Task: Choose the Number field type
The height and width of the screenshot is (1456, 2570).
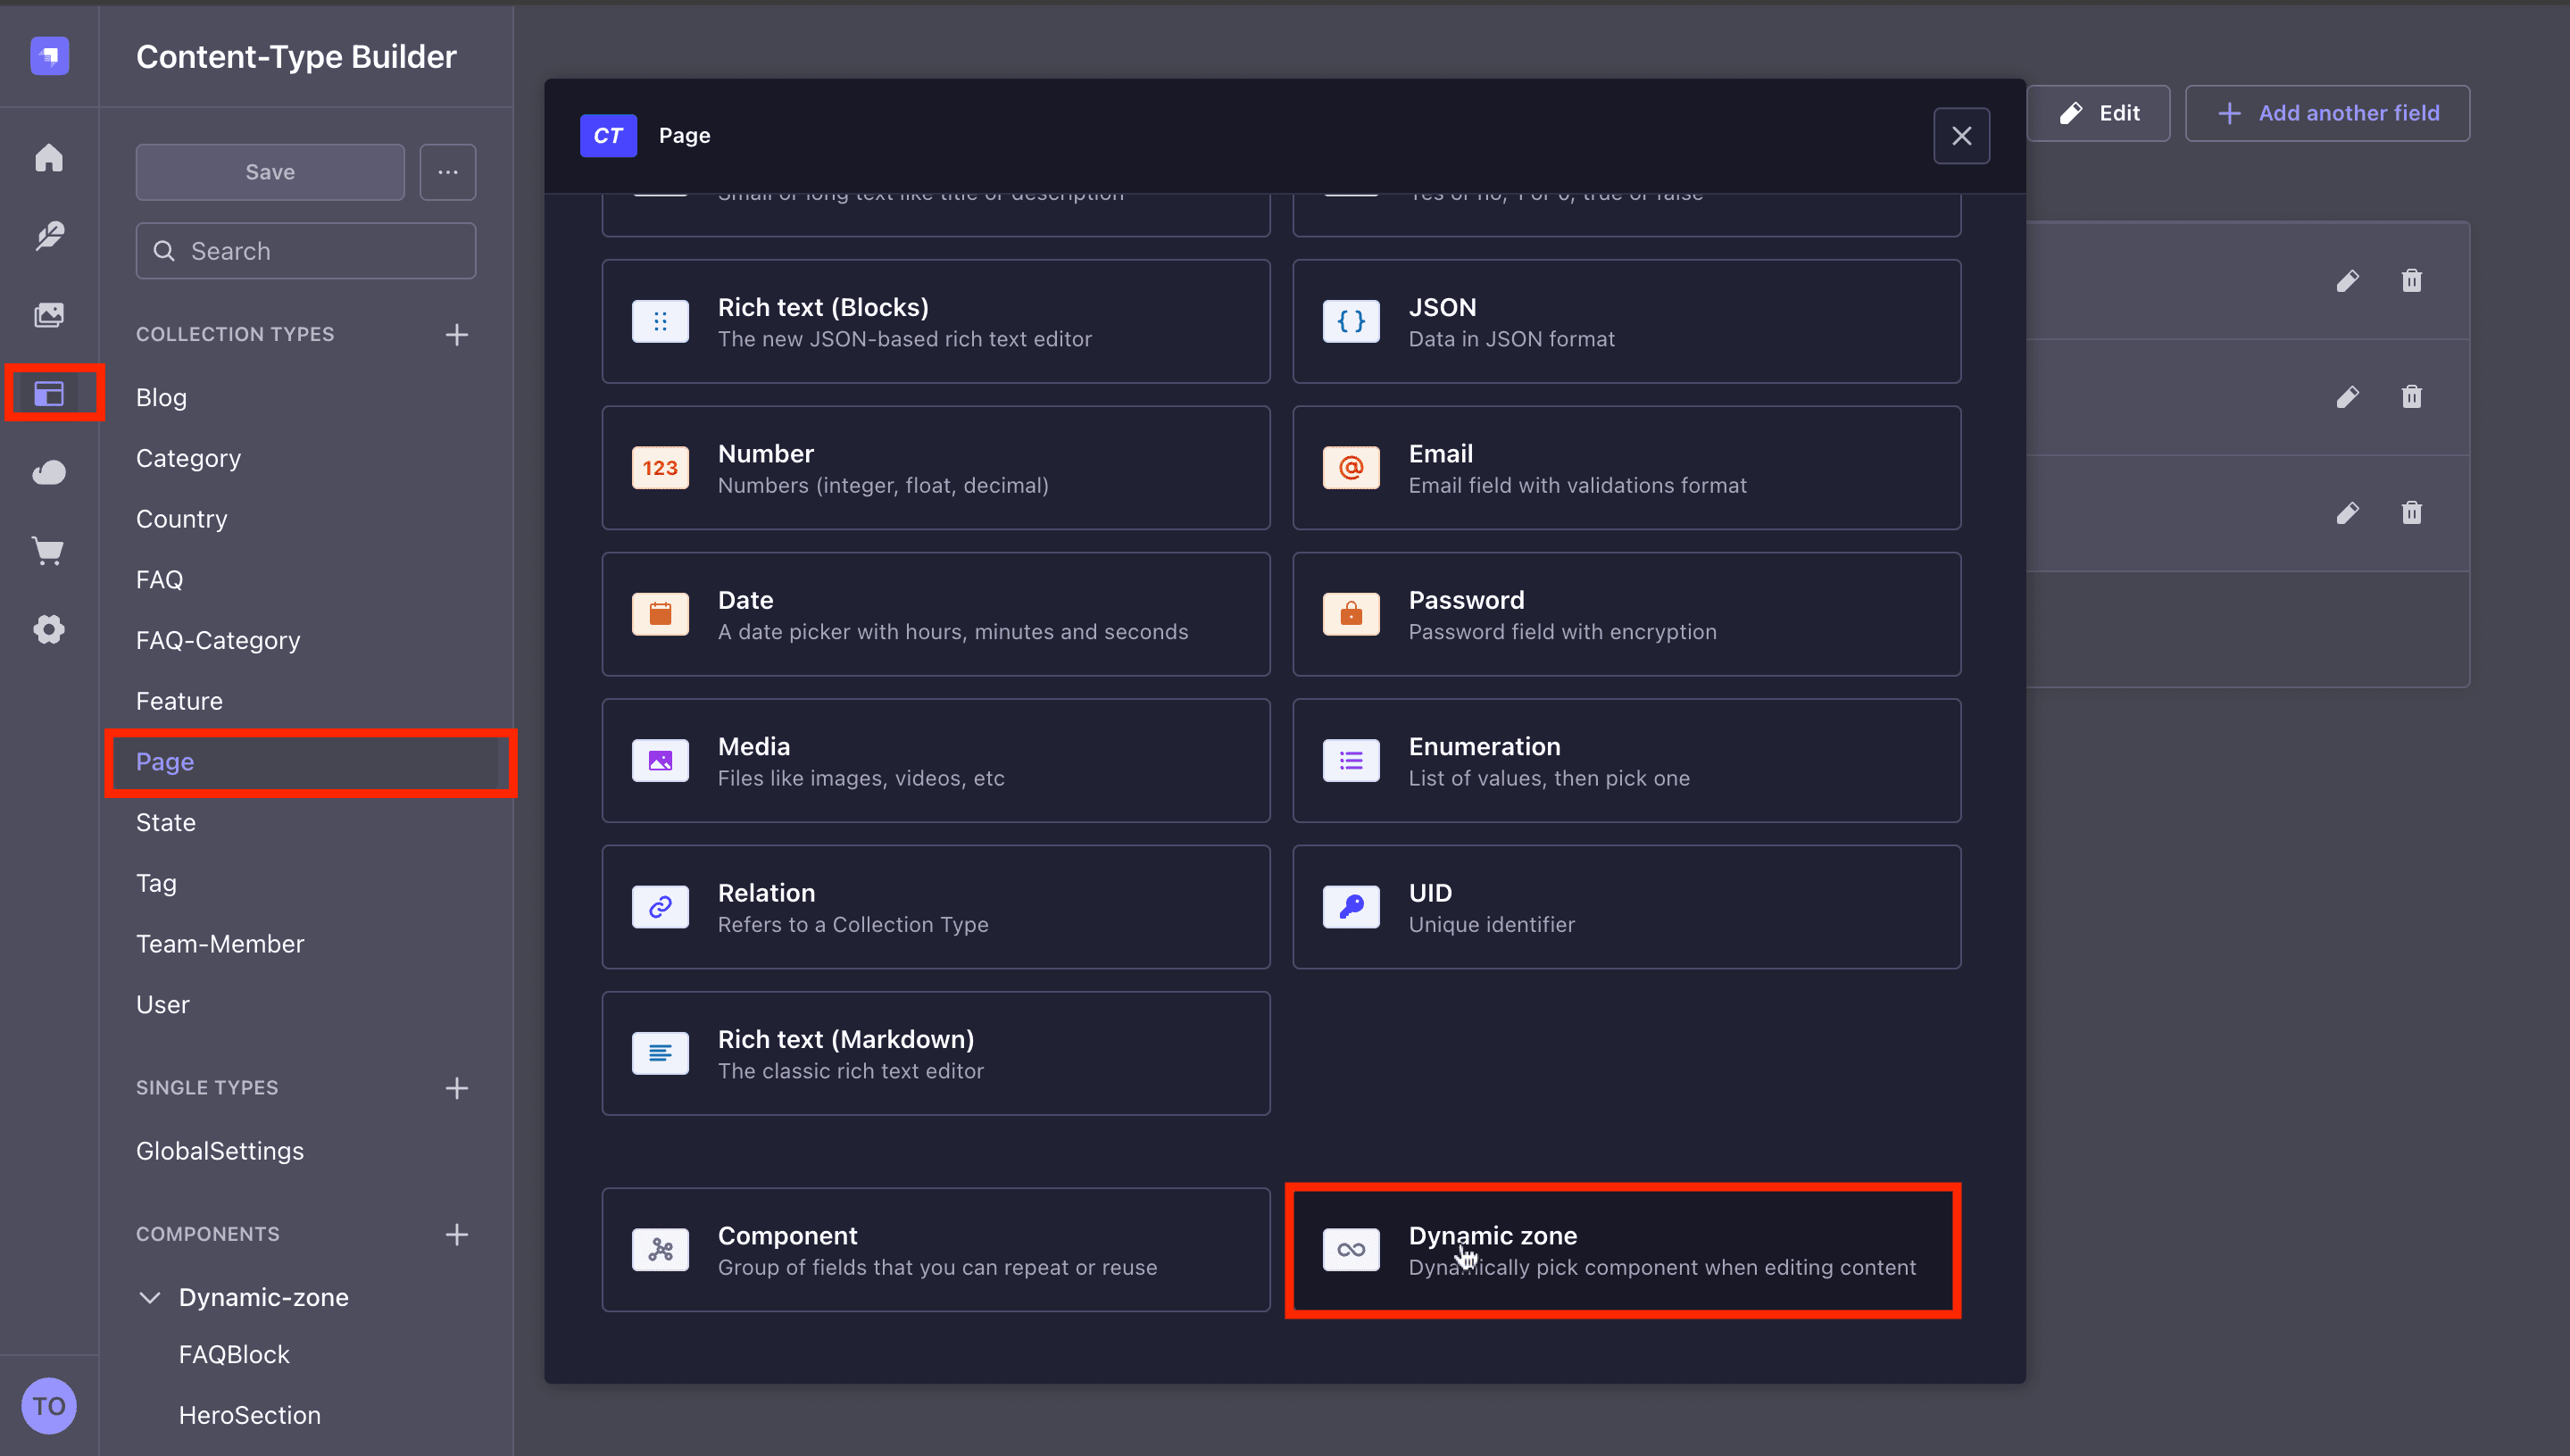Action: pos(936,468)
